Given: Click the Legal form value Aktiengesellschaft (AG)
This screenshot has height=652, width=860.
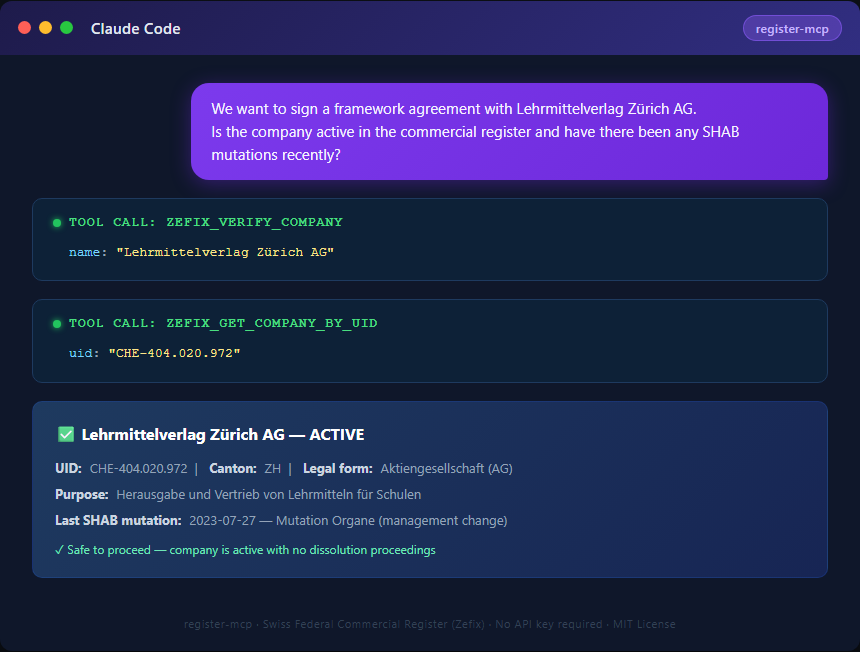Looking at the screenshot, I should coord(446,469).
